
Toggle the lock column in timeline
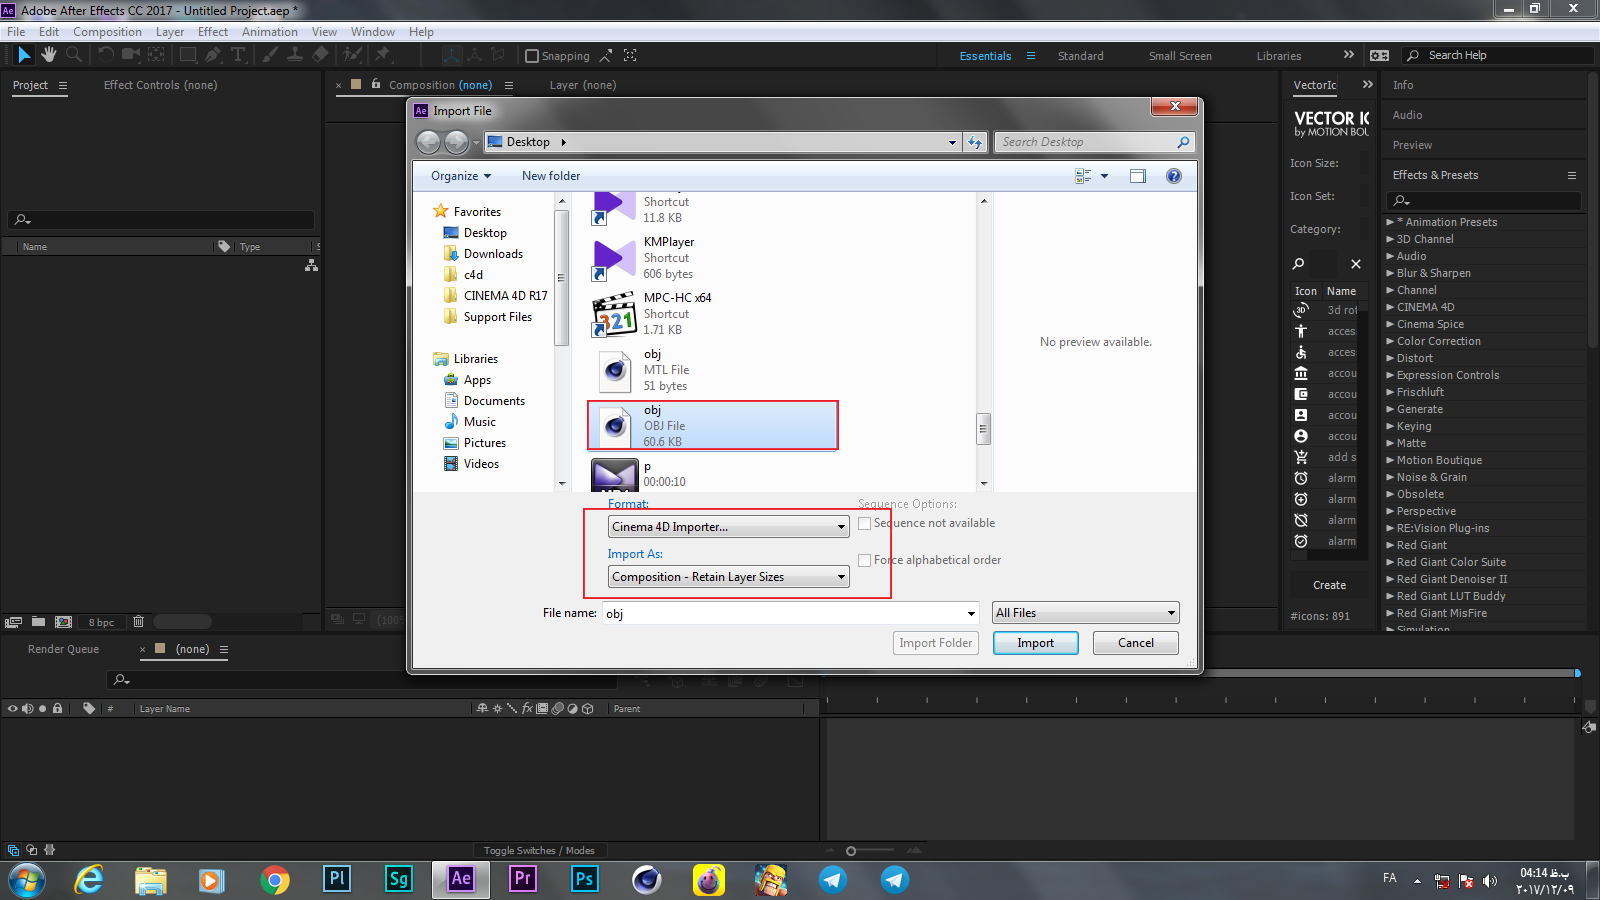click(x=58, y=708)
